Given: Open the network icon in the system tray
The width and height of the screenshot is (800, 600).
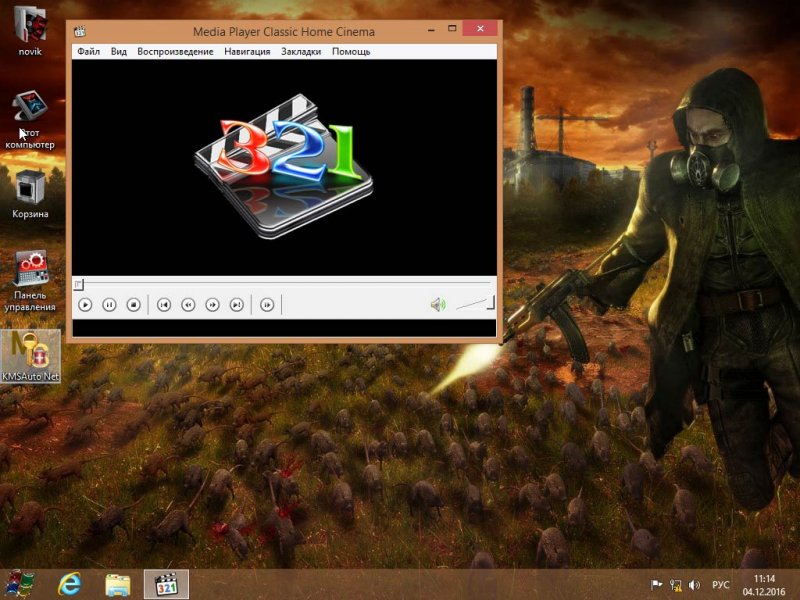Looking at the screenshot, I should click(676, 585).
